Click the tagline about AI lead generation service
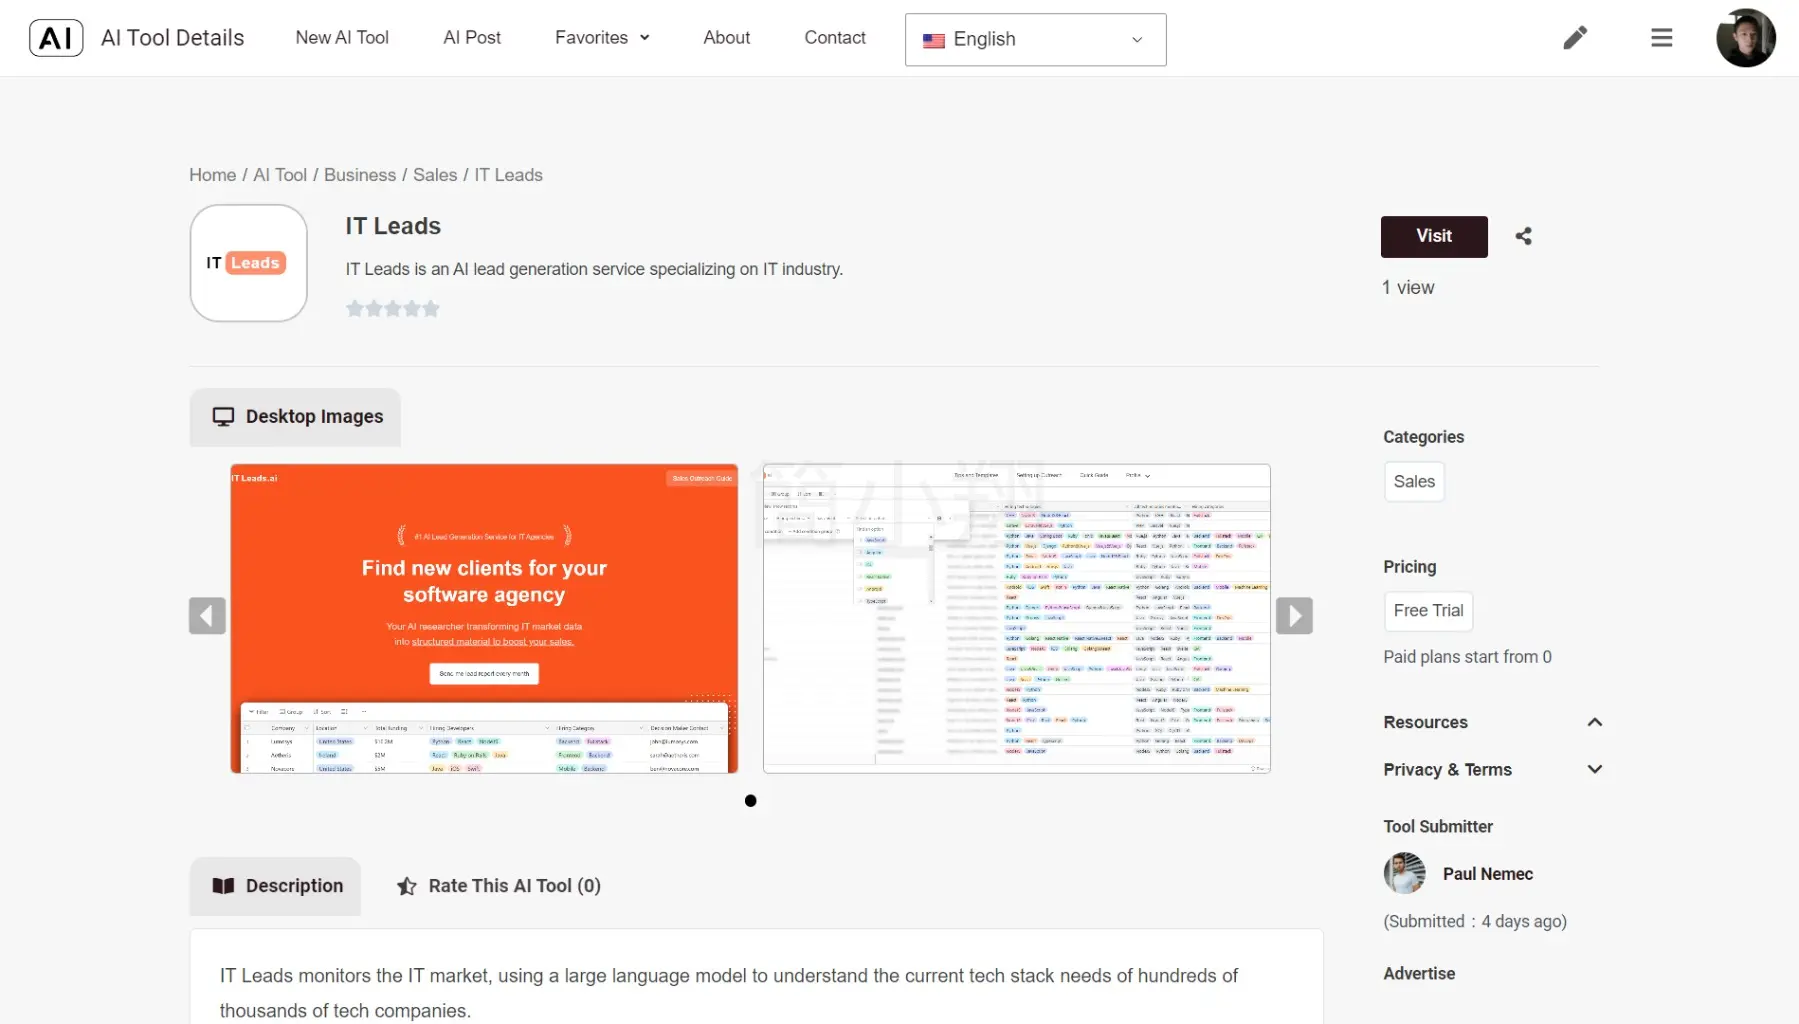Viewport: 1799px width, 1024px height. tap(594, 269)
